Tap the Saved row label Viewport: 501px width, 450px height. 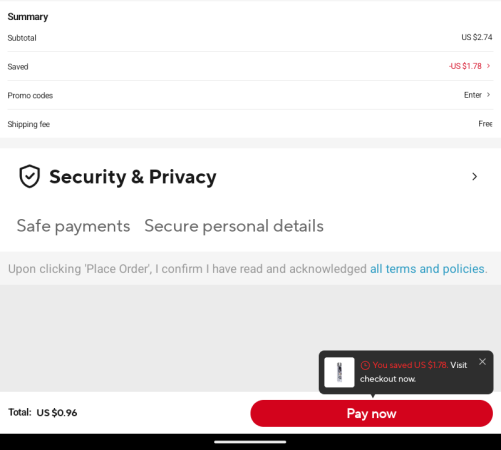click(x=18, y=67)
